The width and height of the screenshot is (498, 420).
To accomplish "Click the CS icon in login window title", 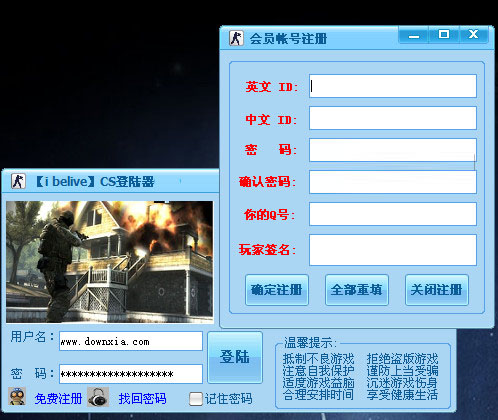I will click(x=18, y=181).
